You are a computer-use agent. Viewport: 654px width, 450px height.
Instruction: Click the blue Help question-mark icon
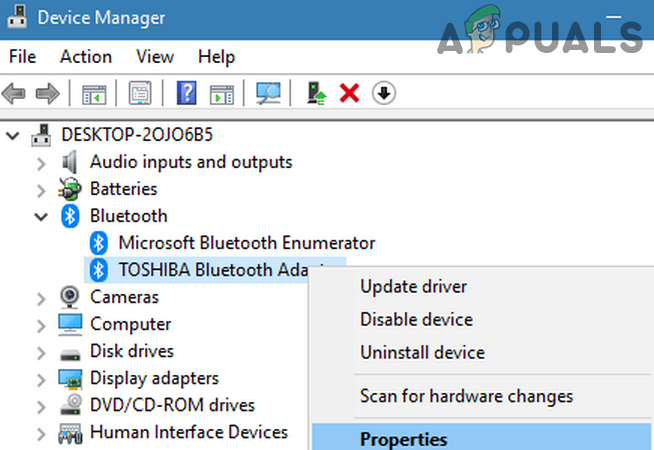tap(186, 93)
